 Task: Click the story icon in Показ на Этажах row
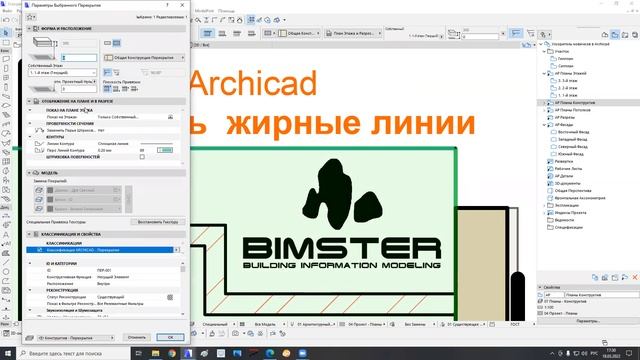click(170, 117)
